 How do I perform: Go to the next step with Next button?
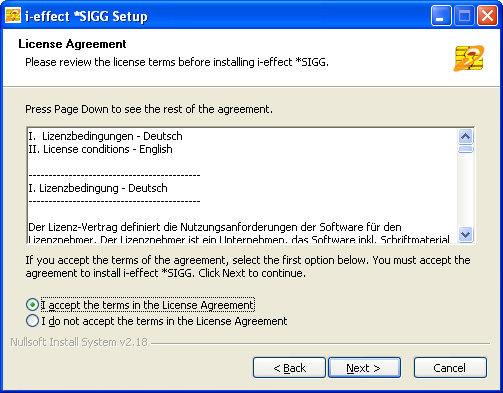(364, 368)
